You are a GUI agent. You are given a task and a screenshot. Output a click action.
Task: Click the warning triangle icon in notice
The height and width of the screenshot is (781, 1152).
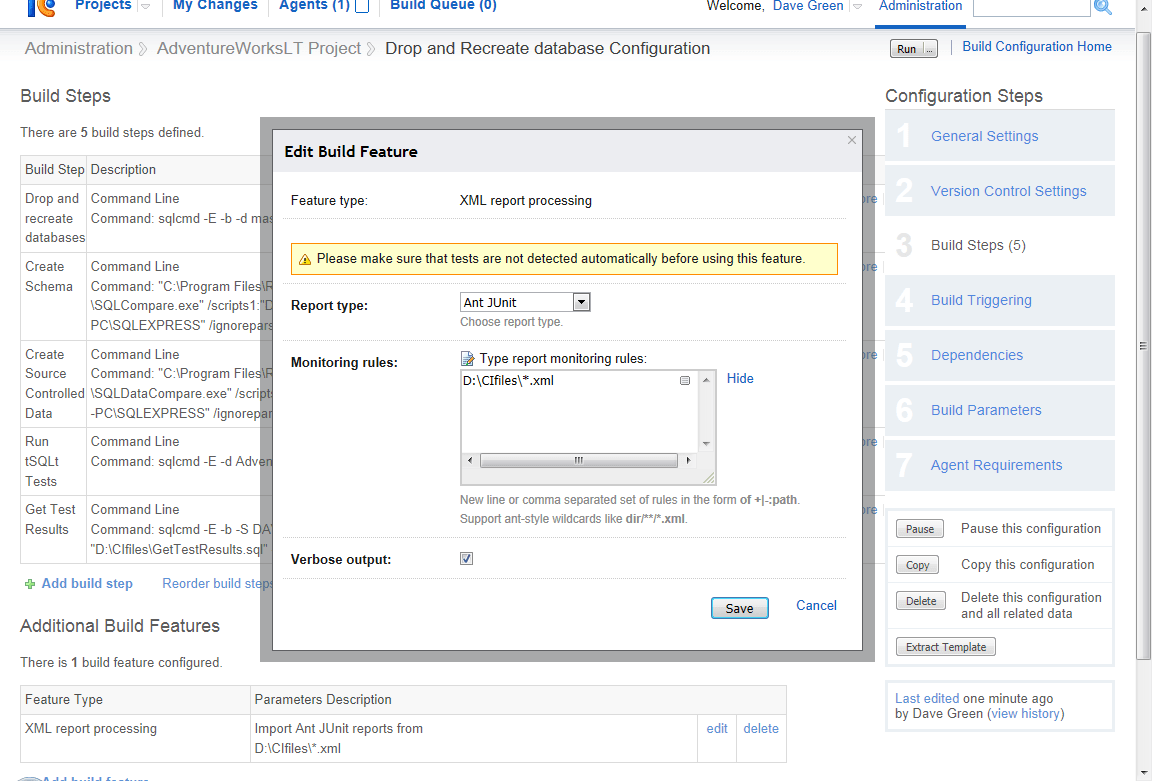(x=305, y=259)
